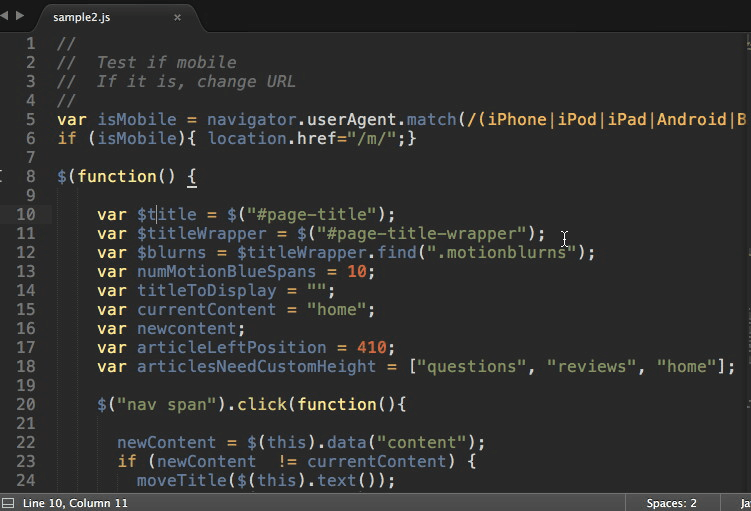Click "content" string on line 22
Image resolution: width=751 pixels, height=511 pixels.
421,442
